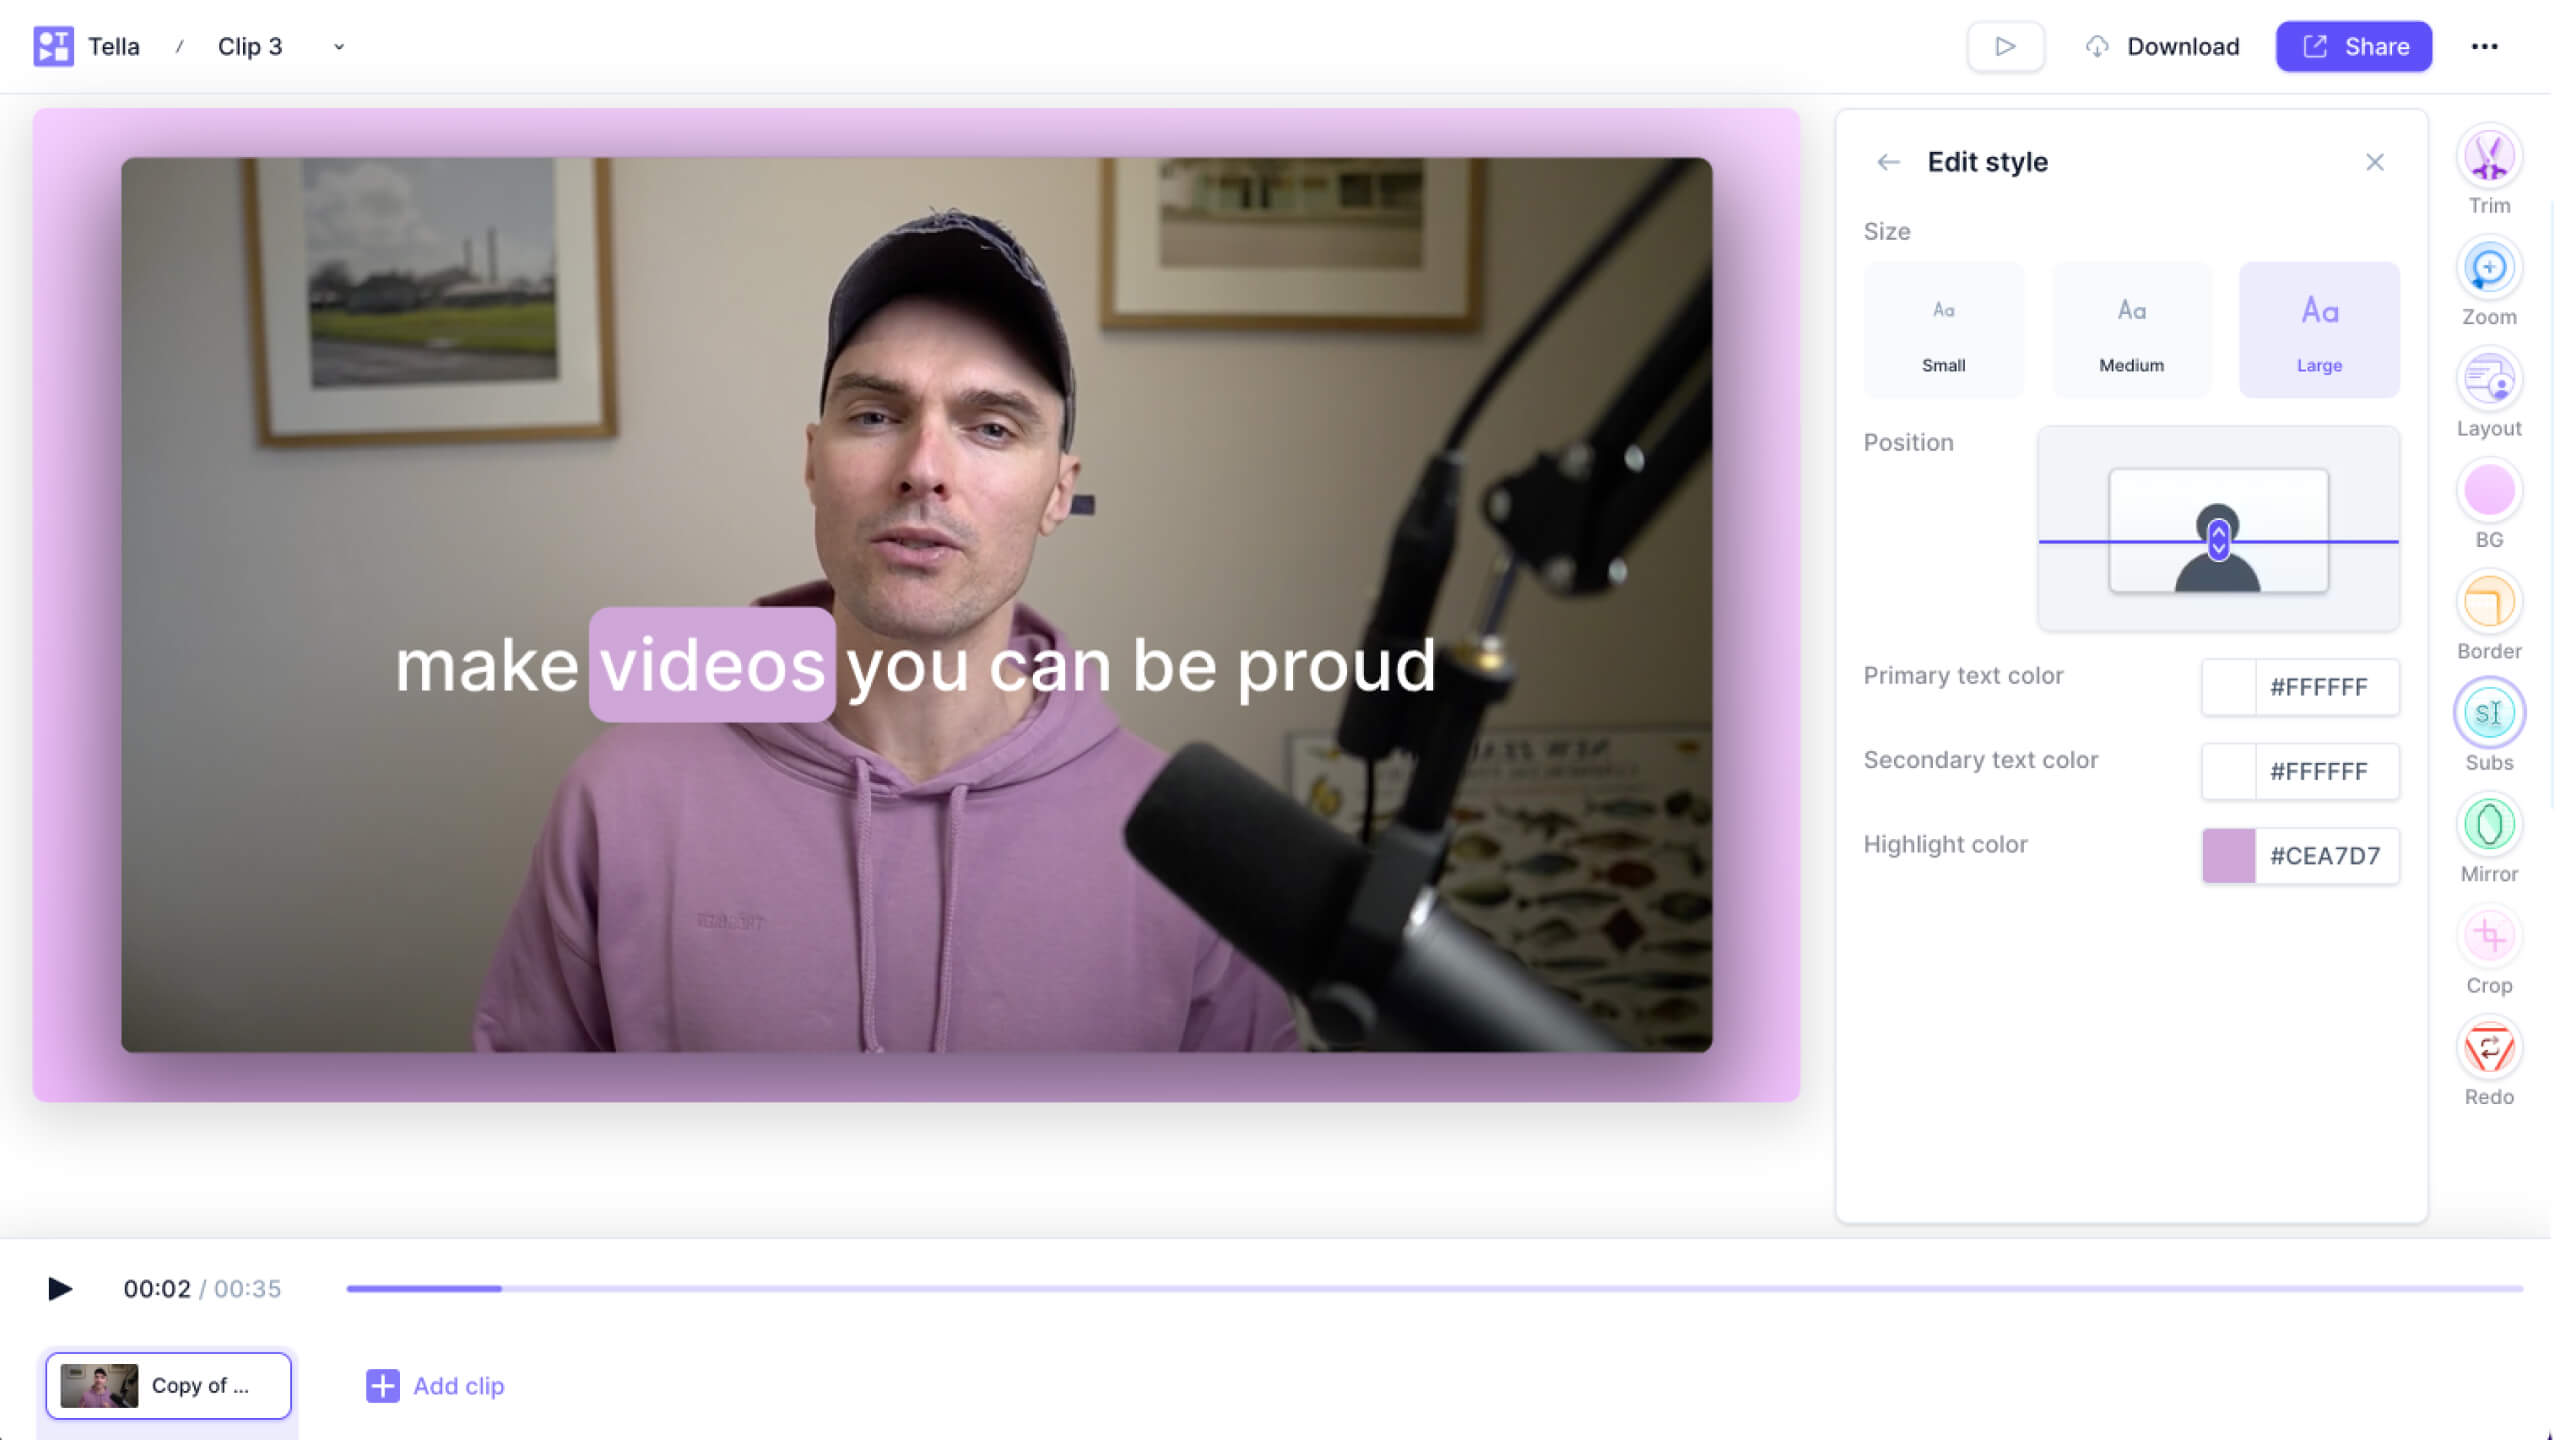This screenshot has width=2560, height=1440.
Task: Select the Crop tool
Action: (x=2489, y=934)
